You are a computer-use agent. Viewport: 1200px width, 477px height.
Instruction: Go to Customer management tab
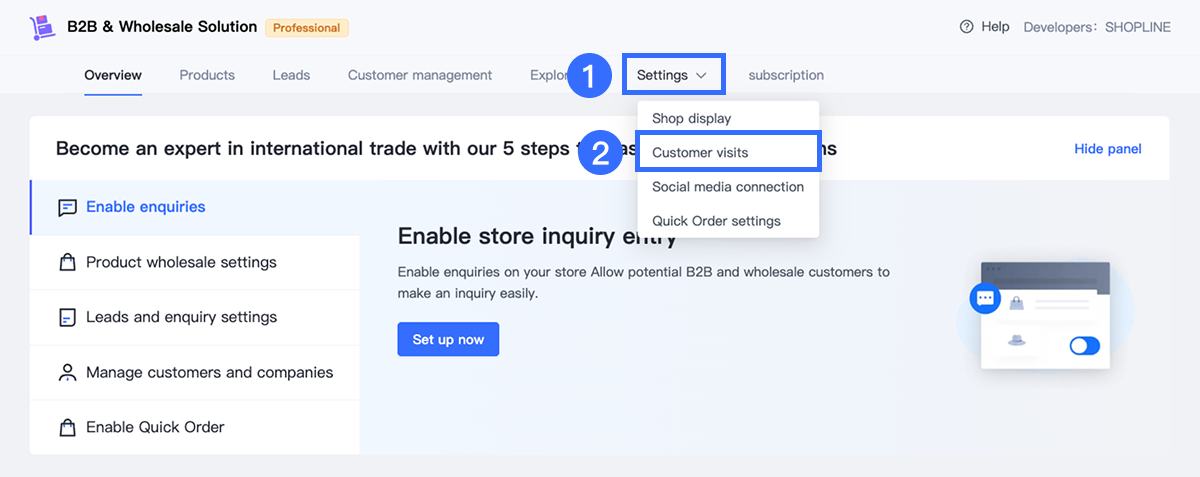(x=420, y=75)
